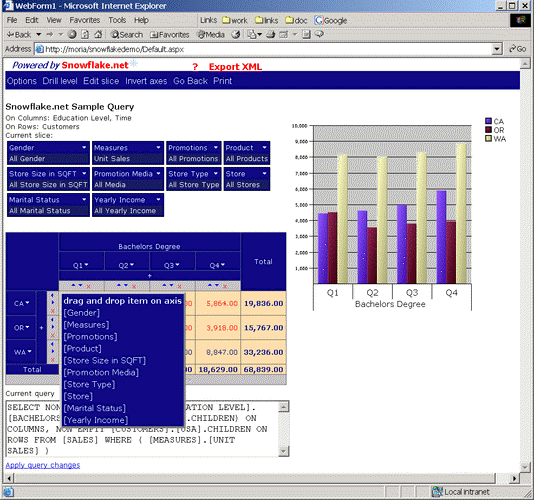Open the Product slice dropdown
Image resolution: width=534 pixels, height=500 pixels.
click(x=265, y=147)
